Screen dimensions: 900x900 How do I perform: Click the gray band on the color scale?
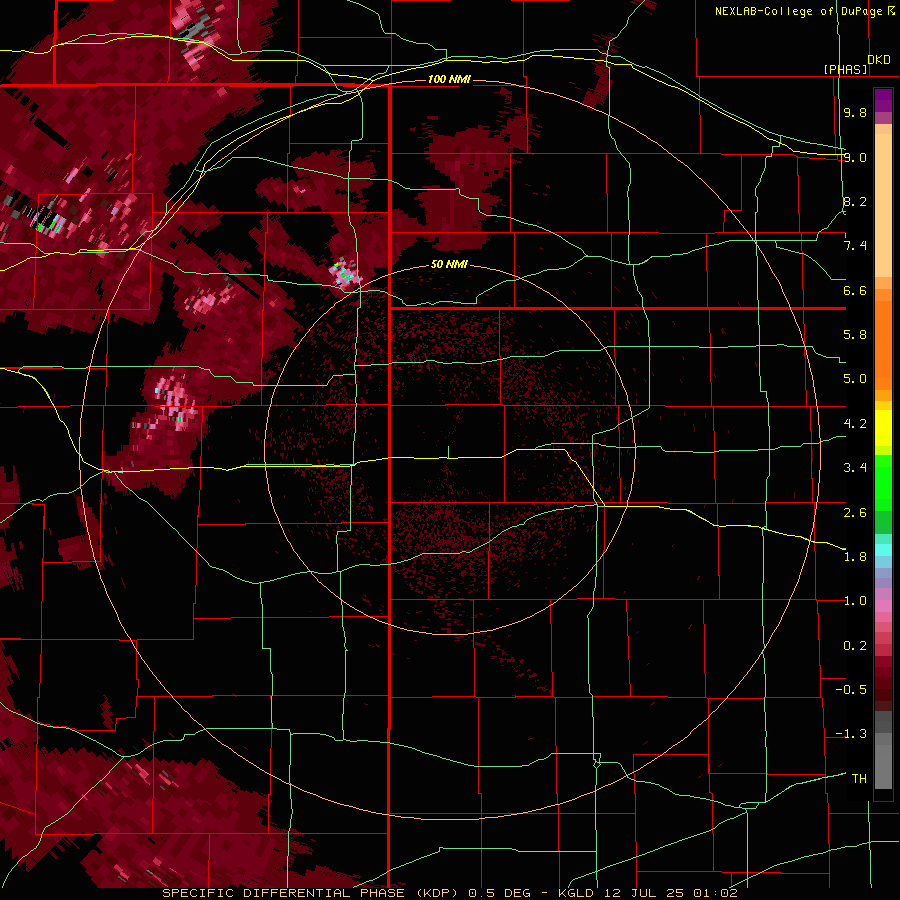pyautogui.click(x=883, y=749)
